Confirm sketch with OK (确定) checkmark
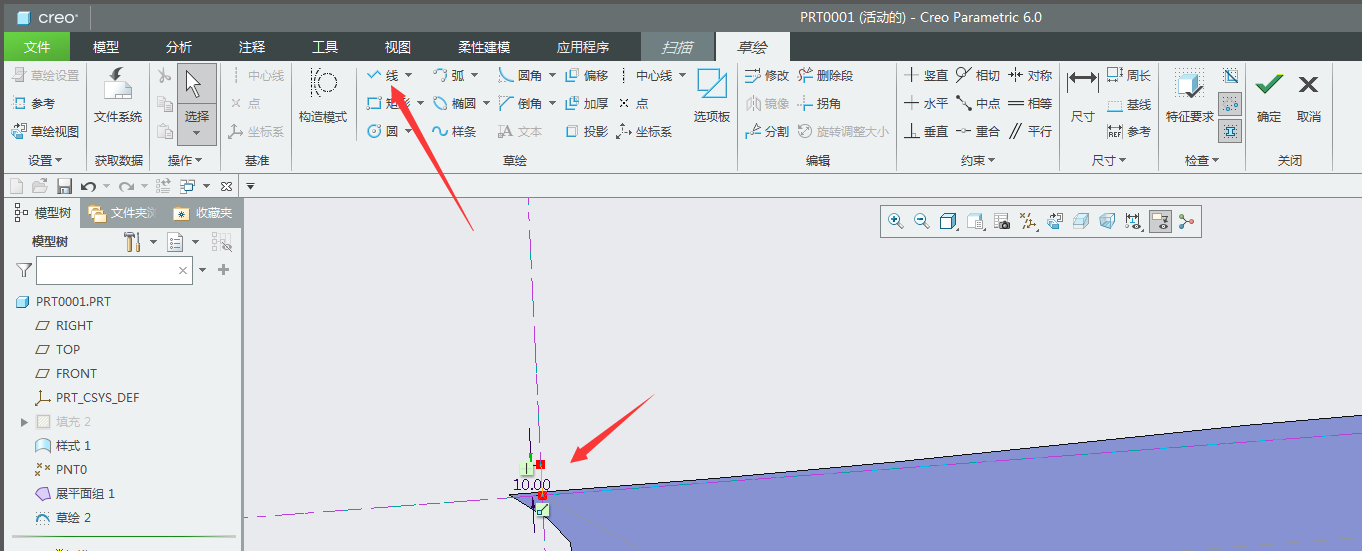This screenshot has height=551, width=1362. [x=1269, y=96]
